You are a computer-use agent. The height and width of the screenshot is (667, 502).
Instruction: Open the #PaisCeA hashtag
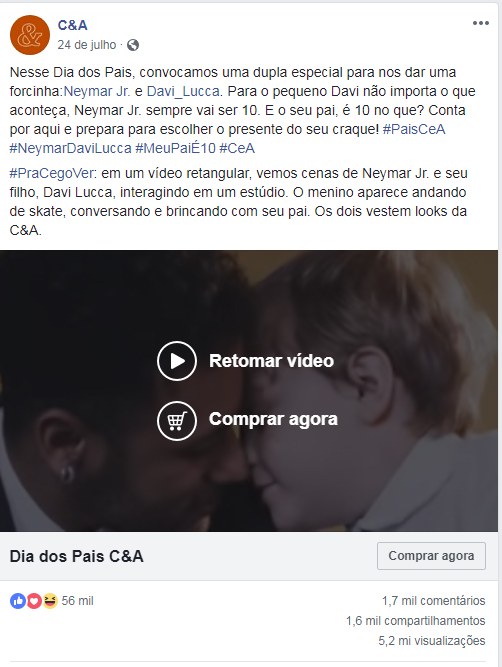[414, 129]
